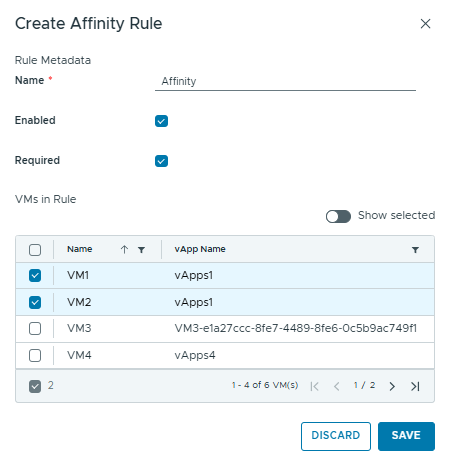452x467 pixels.
Task: Sort by Name using the arrow icon
Action: (x=124, y=249)
